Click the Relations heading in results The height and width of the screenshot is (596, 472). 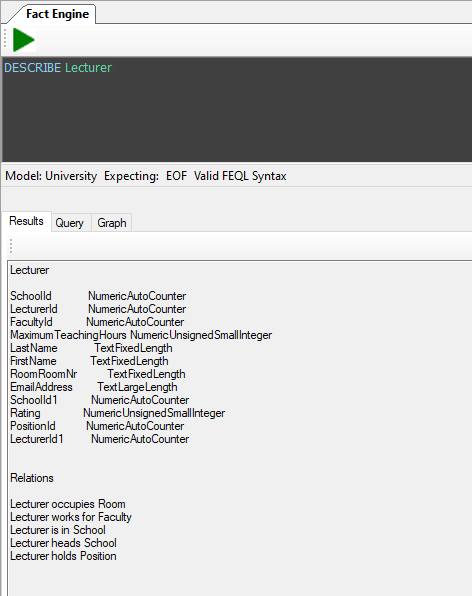(x=32, y=478)
